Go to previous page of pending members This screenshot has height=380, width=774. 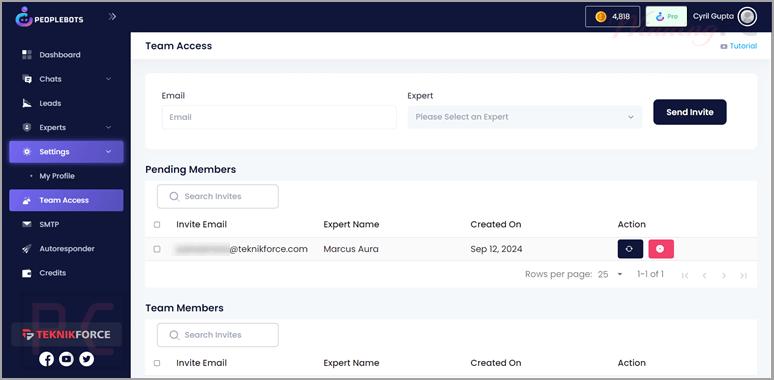(x=704, y=275)
